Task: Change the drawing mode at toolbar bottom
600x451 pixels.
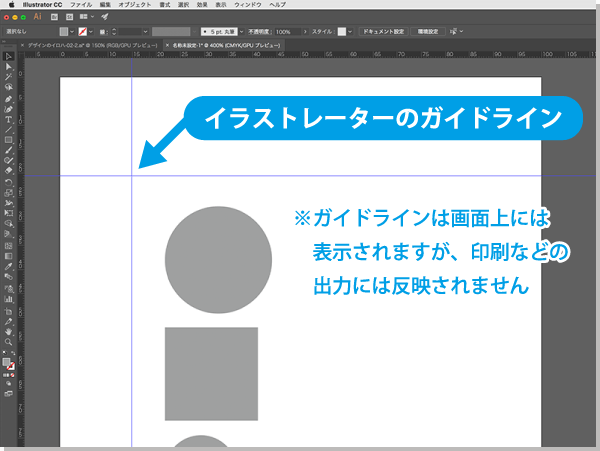Action: pyautogui.click(x=8, y=383)
